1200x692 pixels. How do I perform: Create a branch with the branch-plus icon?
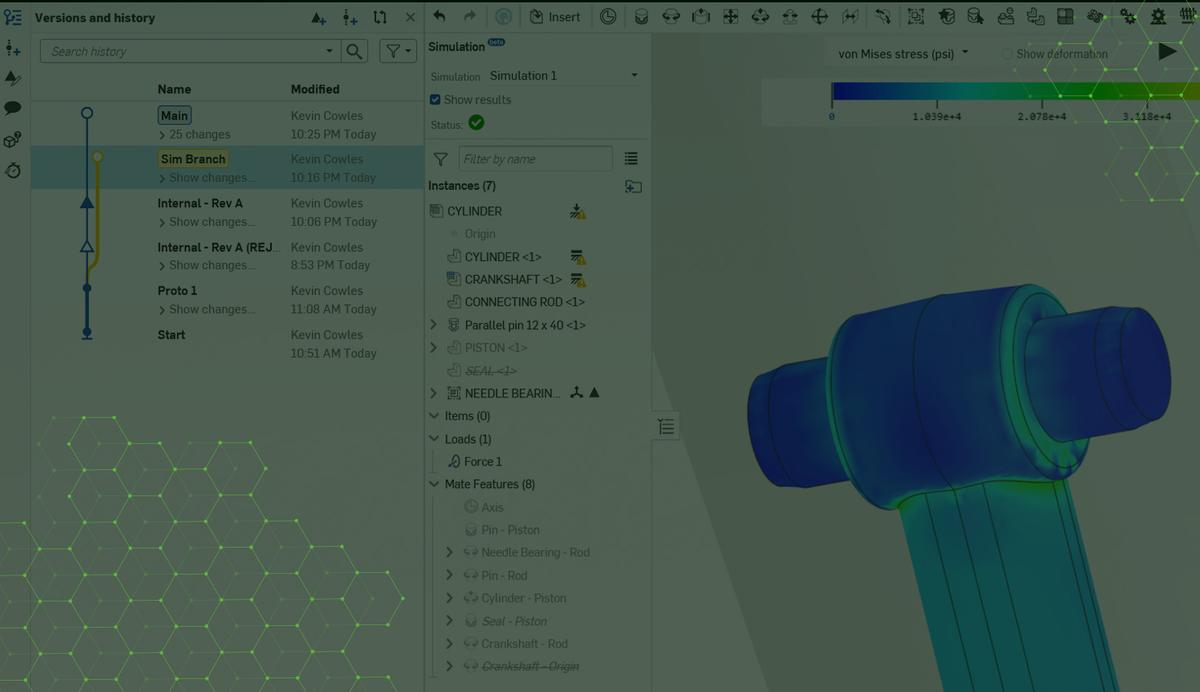point(348,17)
